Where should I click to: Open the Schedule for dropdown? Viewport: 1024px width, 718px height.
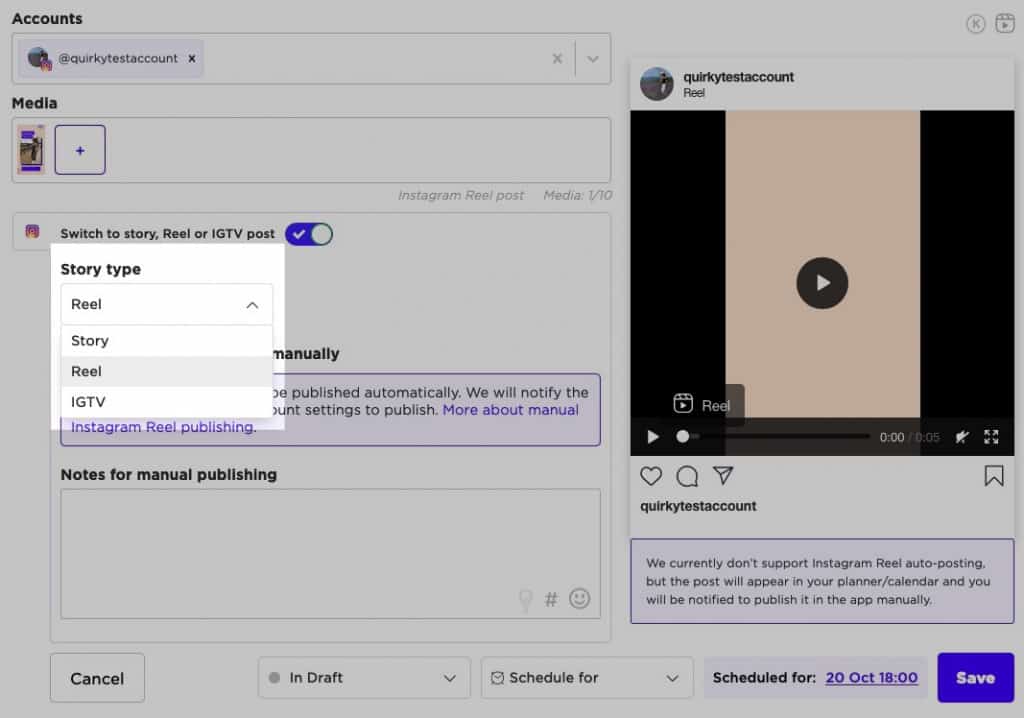coord(587,678)
